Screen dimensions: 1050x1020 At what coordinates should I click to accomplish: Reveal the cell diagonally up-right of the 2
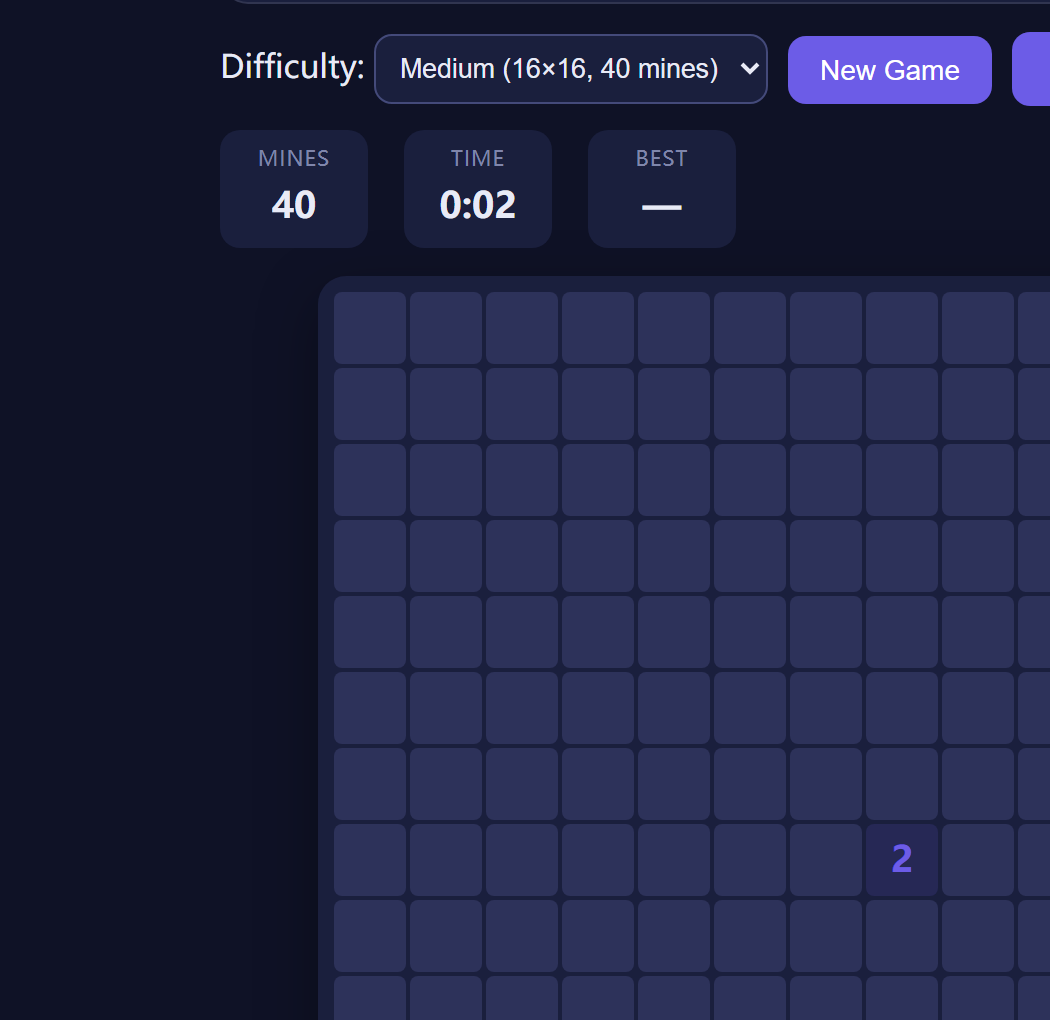pyautogui.click(x=978, y=784)
